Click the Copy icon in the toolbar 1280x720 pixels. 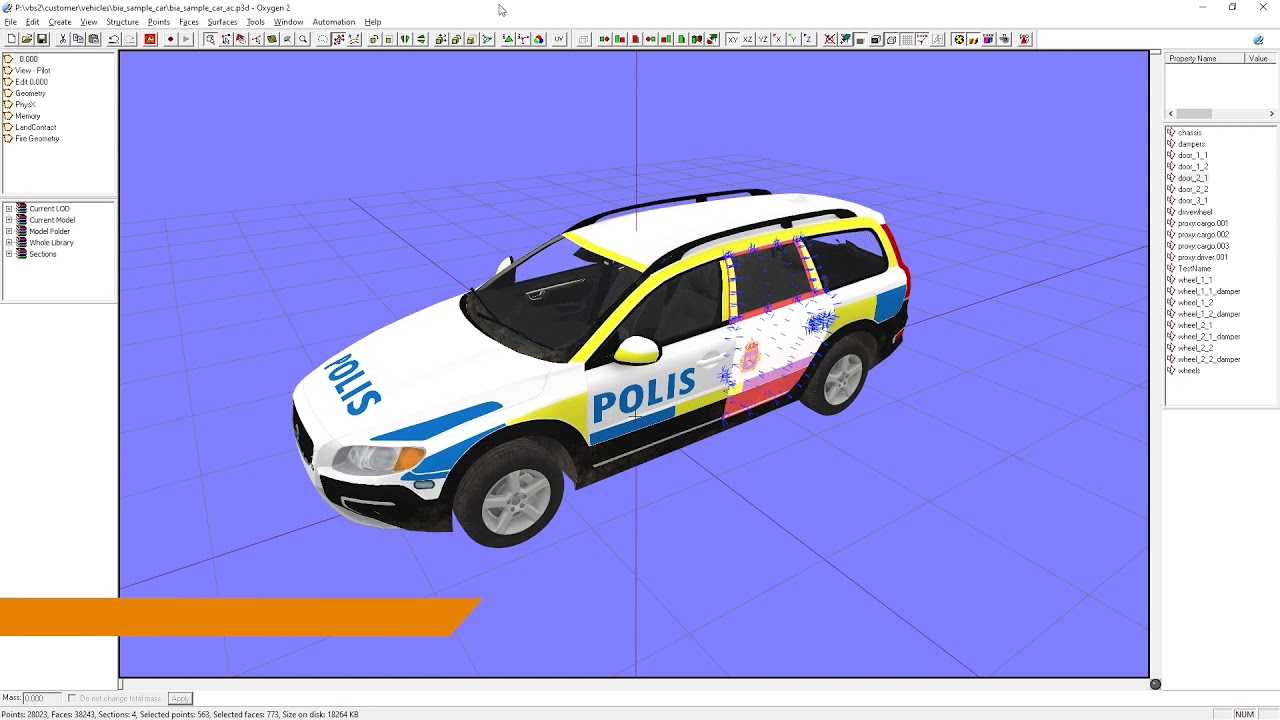[78, 39]
